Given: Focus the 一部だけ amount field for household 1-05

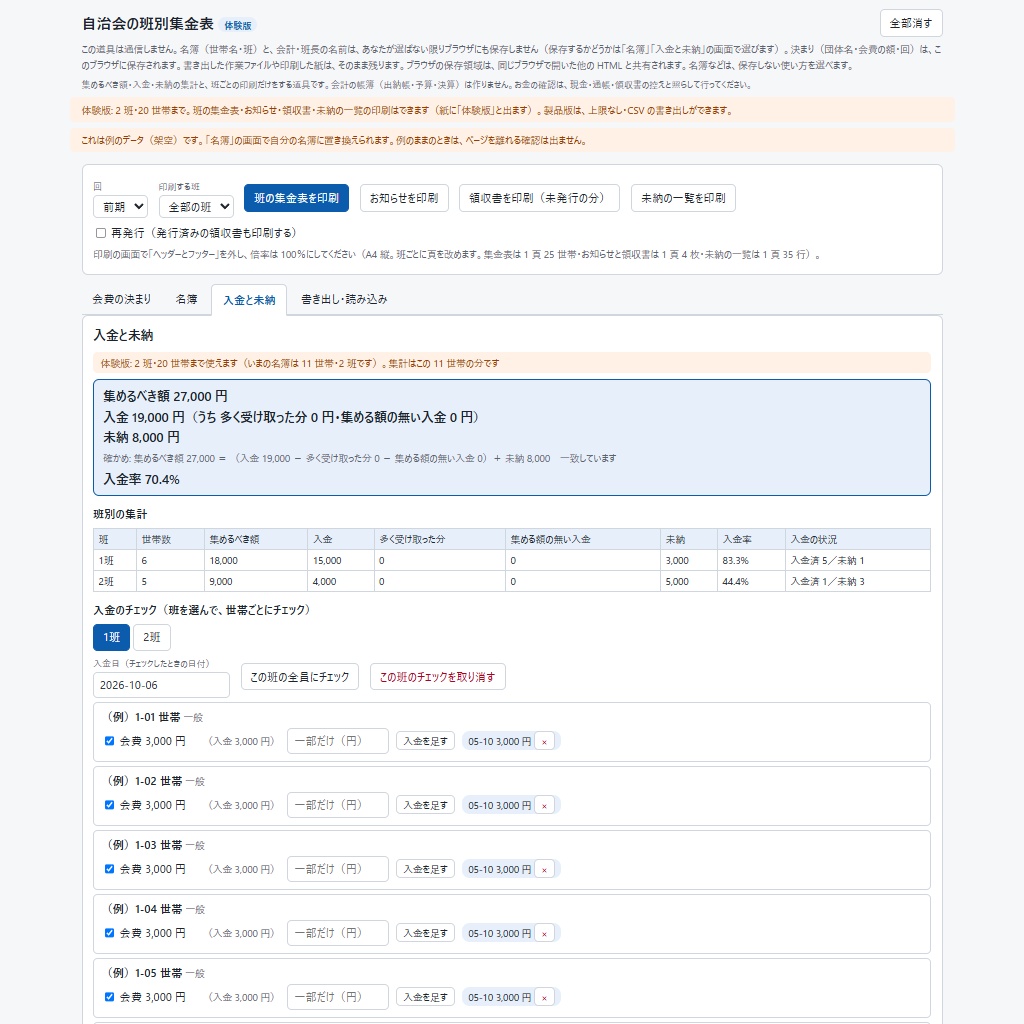Looking at the screenshot, I should tap(338, 997).
